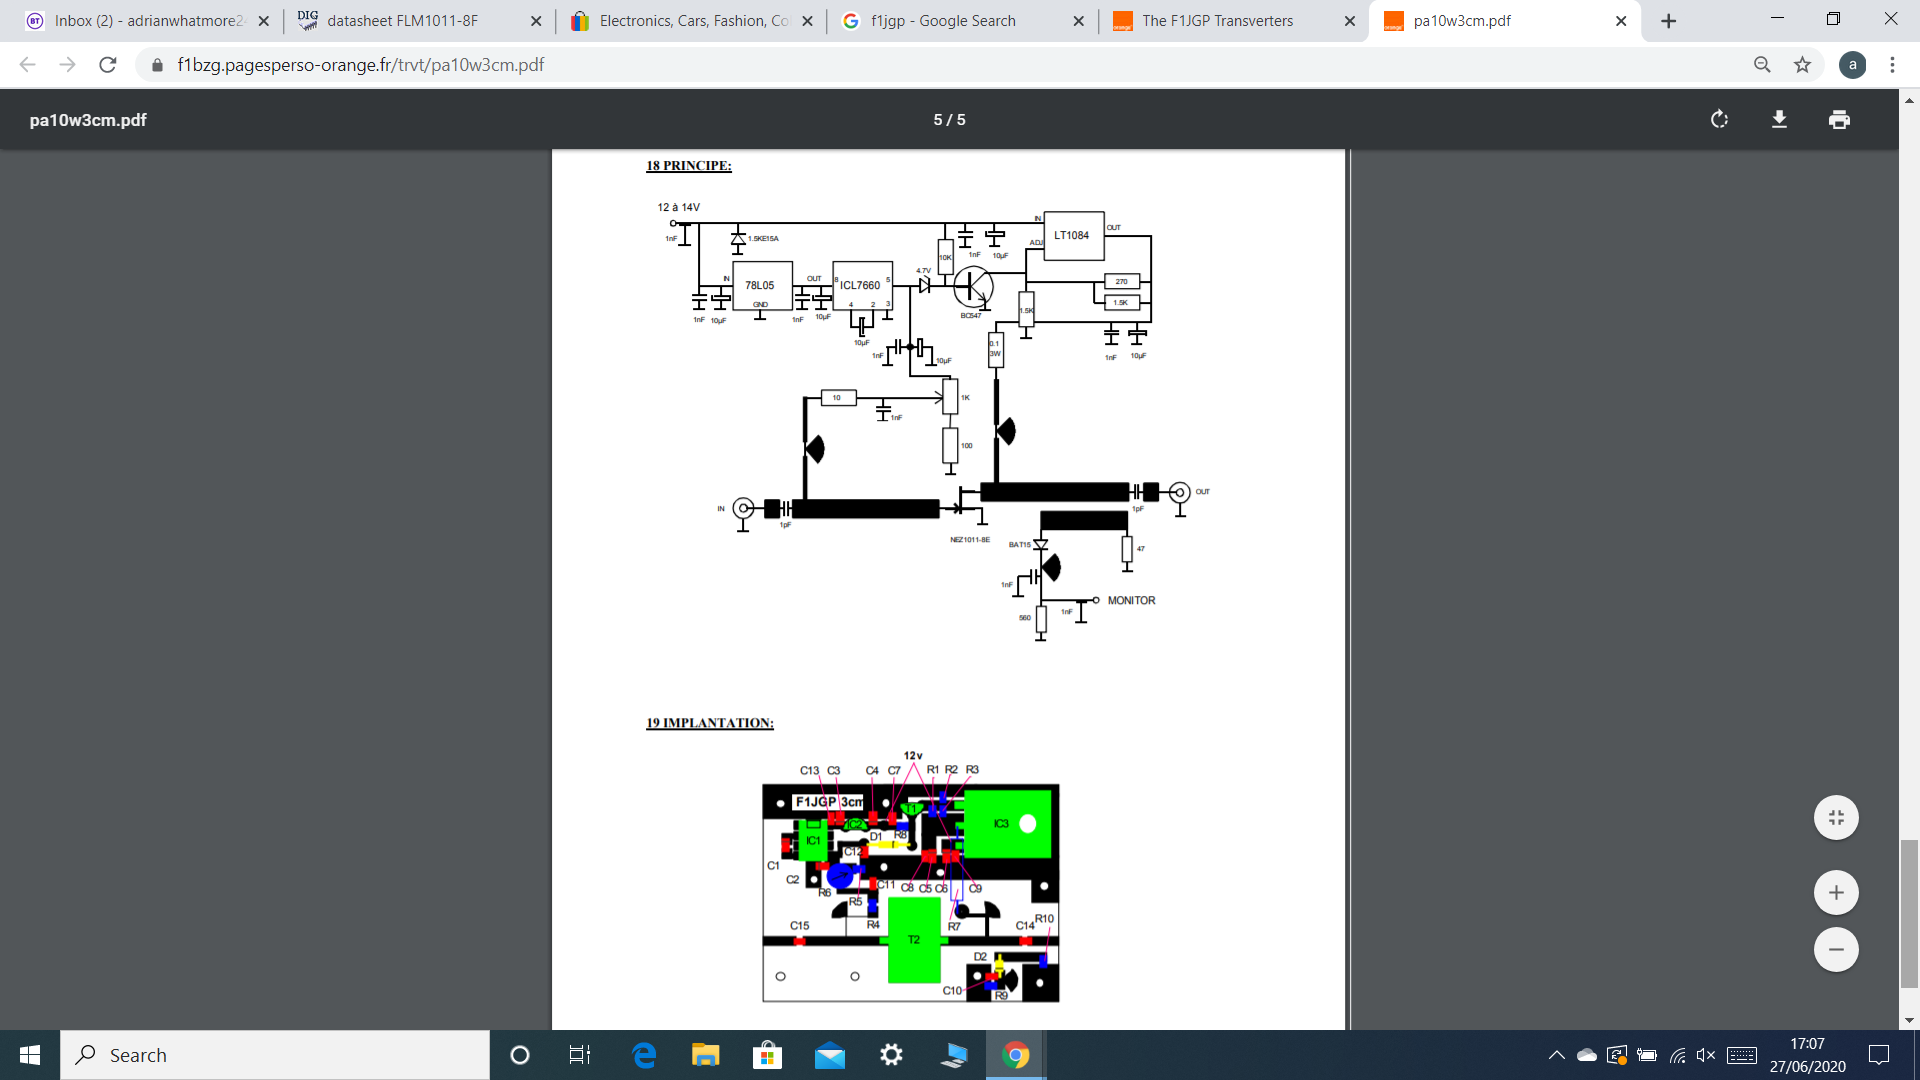Screen dimensions: 1920x1080
Task: Show hidden system tray icons
Action: pyautogui.click(x=1556, y=1055)
